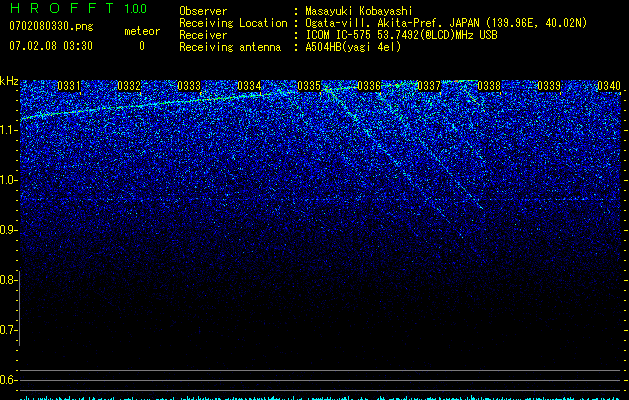Click the 0340 time marker

click(x=609, y=86)
